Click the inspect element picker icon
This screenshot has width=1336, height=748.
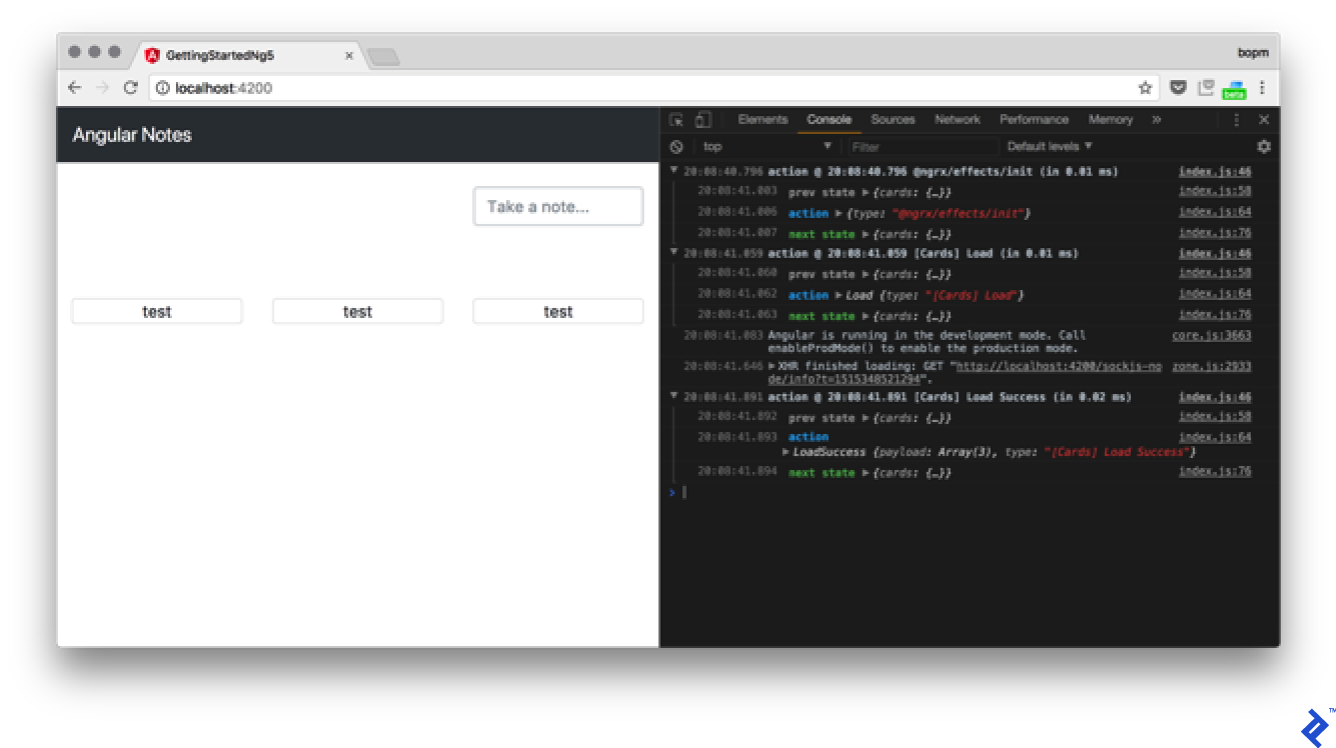click(676, 120)
